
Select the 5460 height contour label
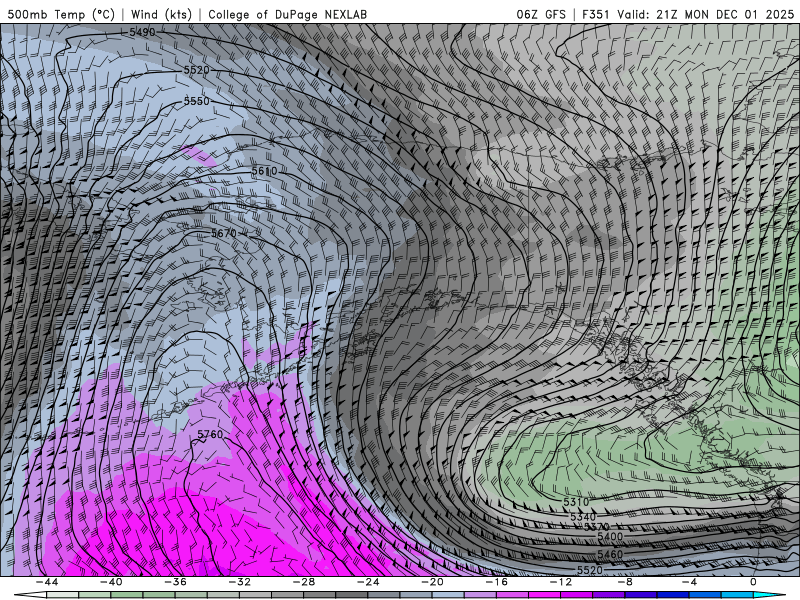click(x=610, y=554)
